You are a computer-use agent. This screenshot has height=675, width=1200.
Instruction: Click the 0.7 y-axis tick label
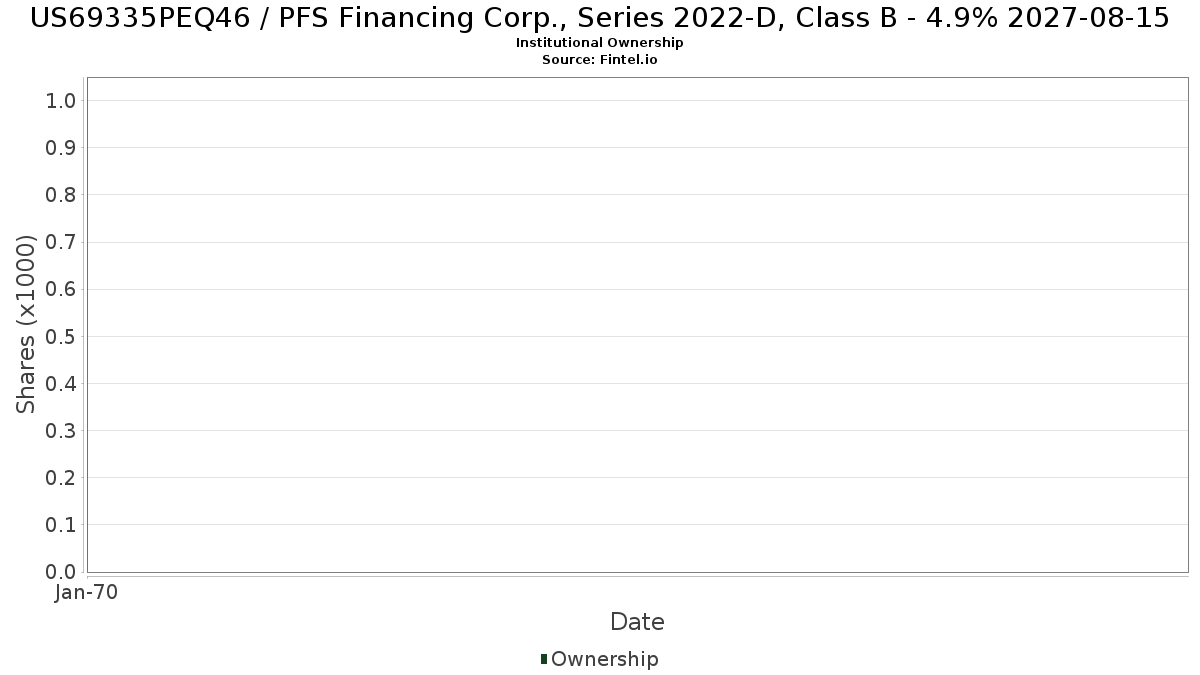pos(61,242)
